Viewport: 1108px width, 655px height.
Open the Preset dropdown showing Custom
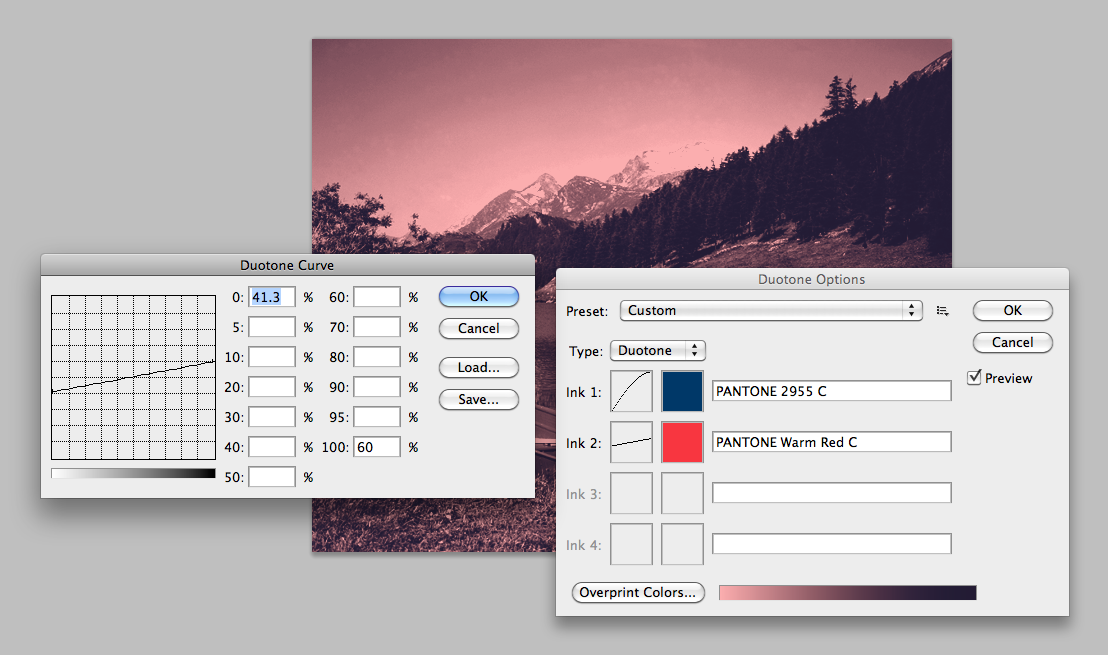point(770,310)
